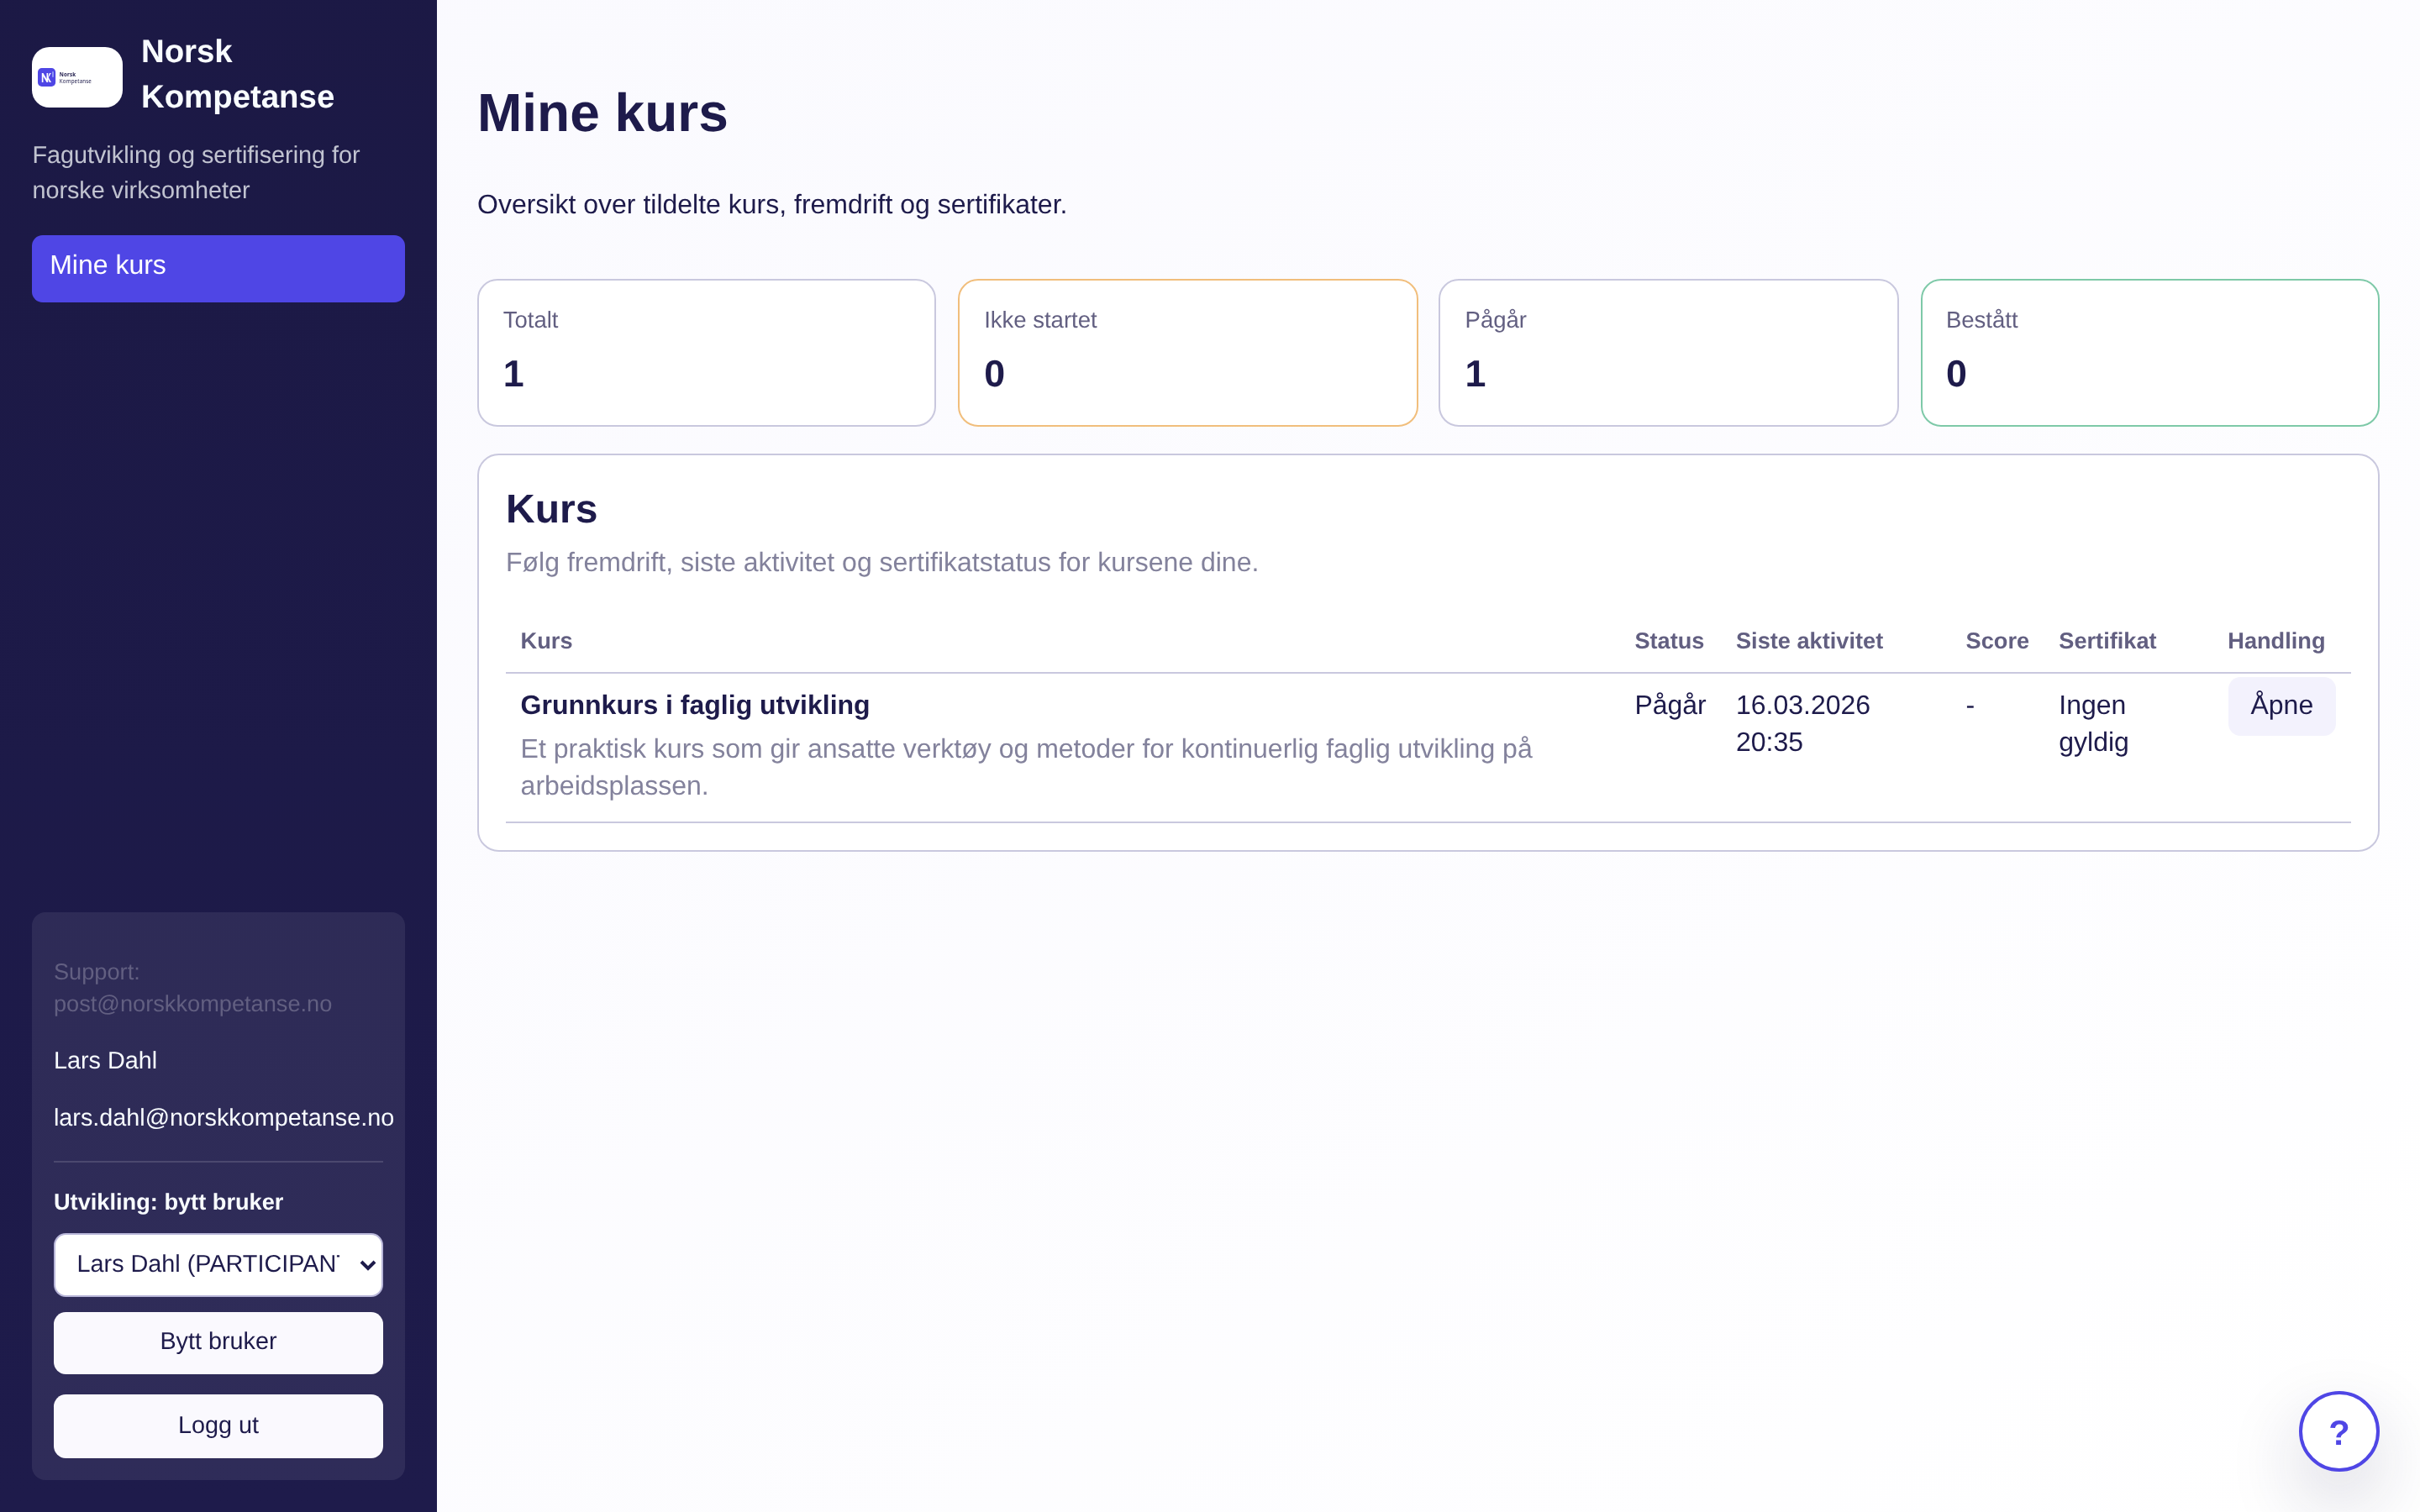Screen dimensions: 2420x1512
Task: Select Lars Dahl (PARTICIPANT) in bruker-listen
Action: (x=218, y=1264)
